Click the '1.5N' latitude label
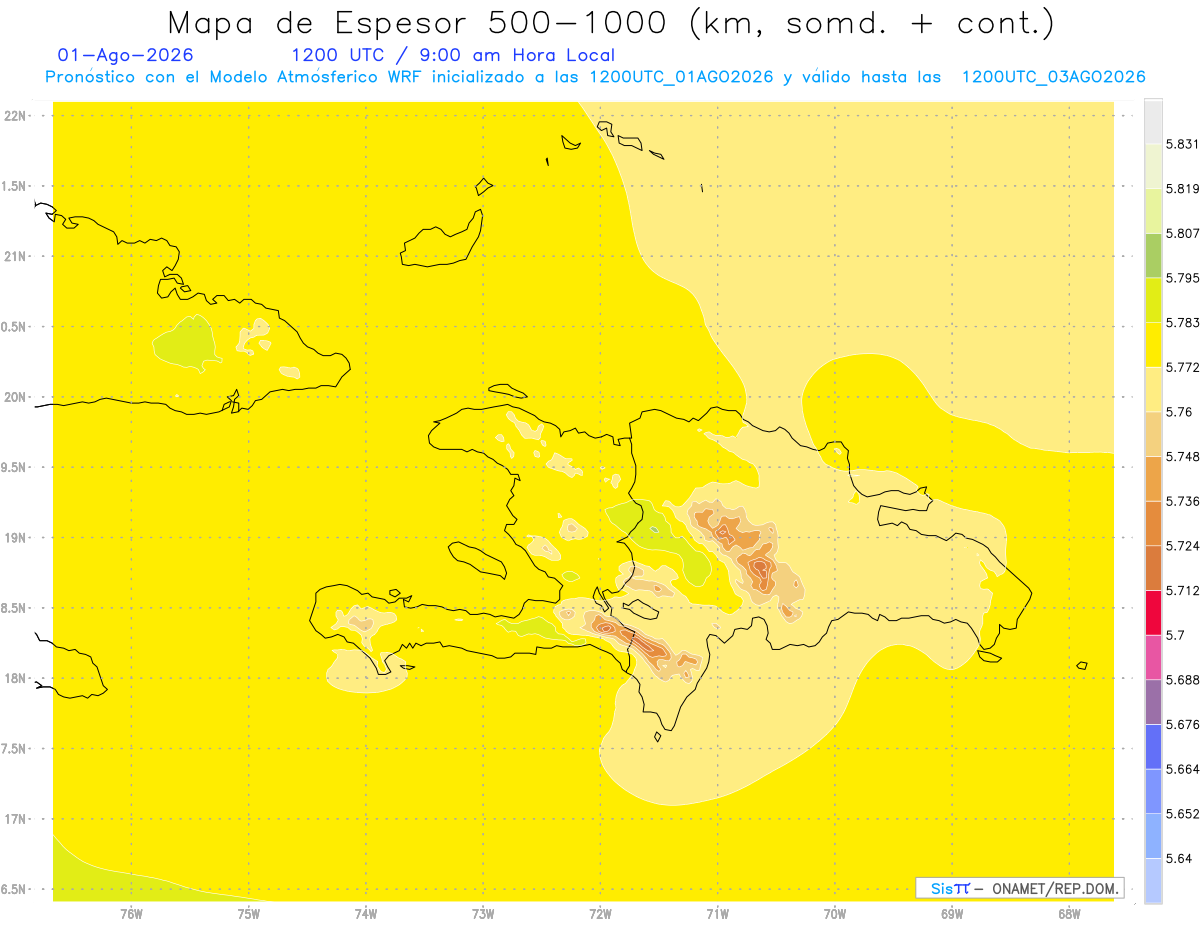The height and width of the screenshot is (927, 1200). (15, 187)
